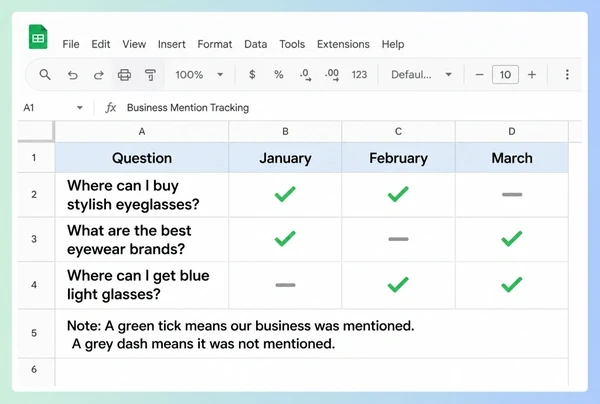This screenshot has height=404, width=600.
Task: Decrease decimal places
Action: 305,75
